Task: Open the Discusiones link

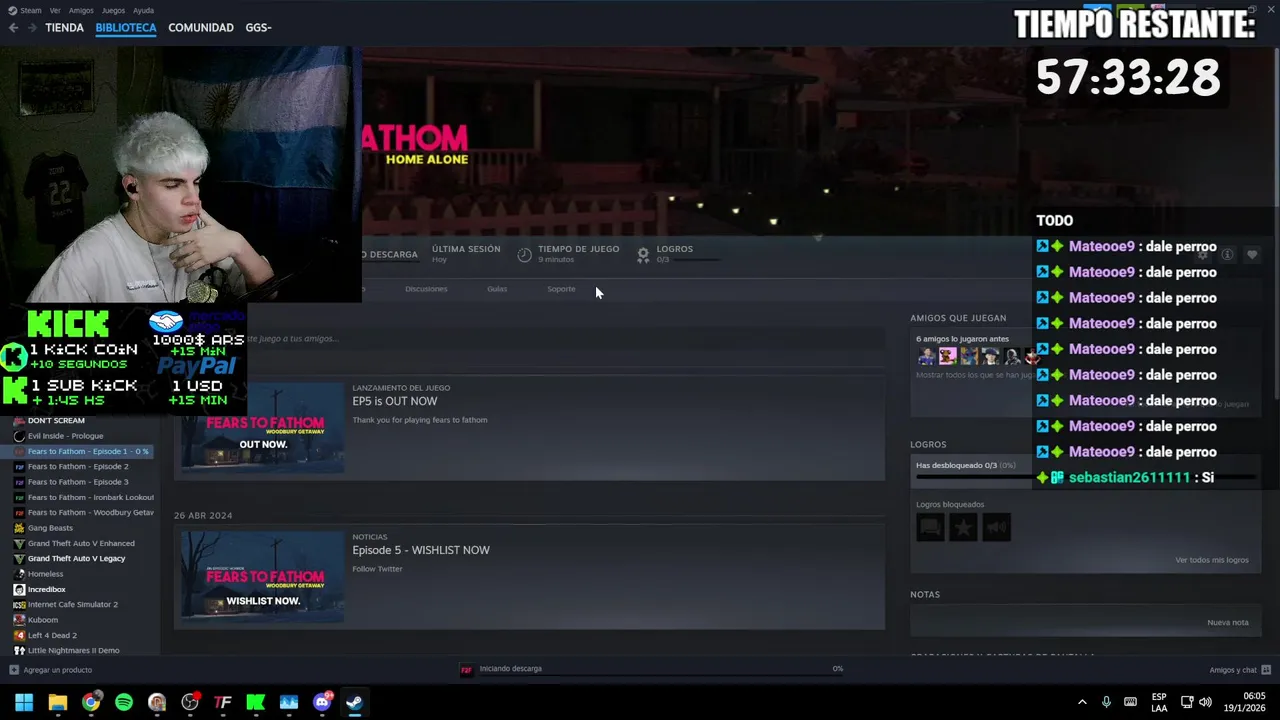Action: [426, 289]
